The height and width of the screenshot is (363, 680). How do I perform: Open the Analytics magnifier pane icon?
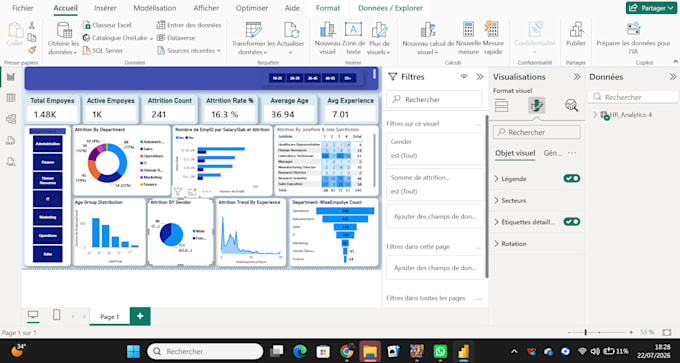click(571, 105)
